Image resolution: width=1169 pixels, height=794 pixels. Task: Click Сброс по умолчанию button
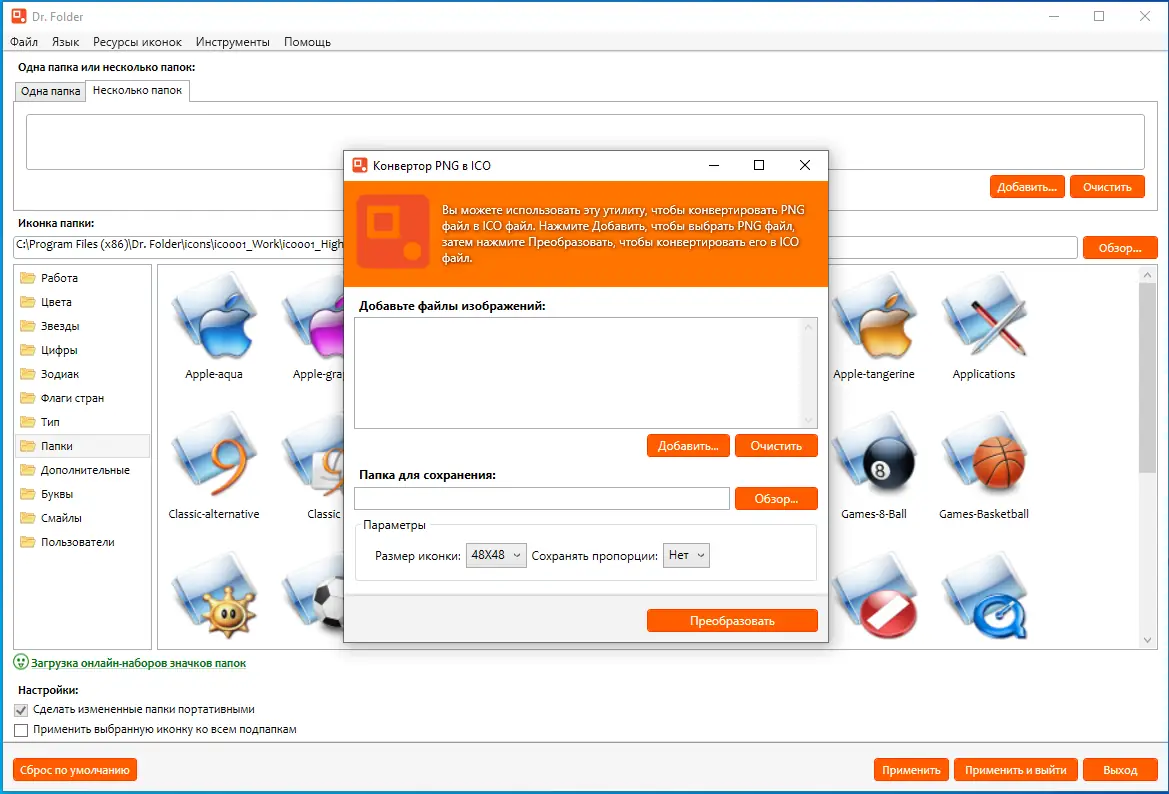point(75,770)
